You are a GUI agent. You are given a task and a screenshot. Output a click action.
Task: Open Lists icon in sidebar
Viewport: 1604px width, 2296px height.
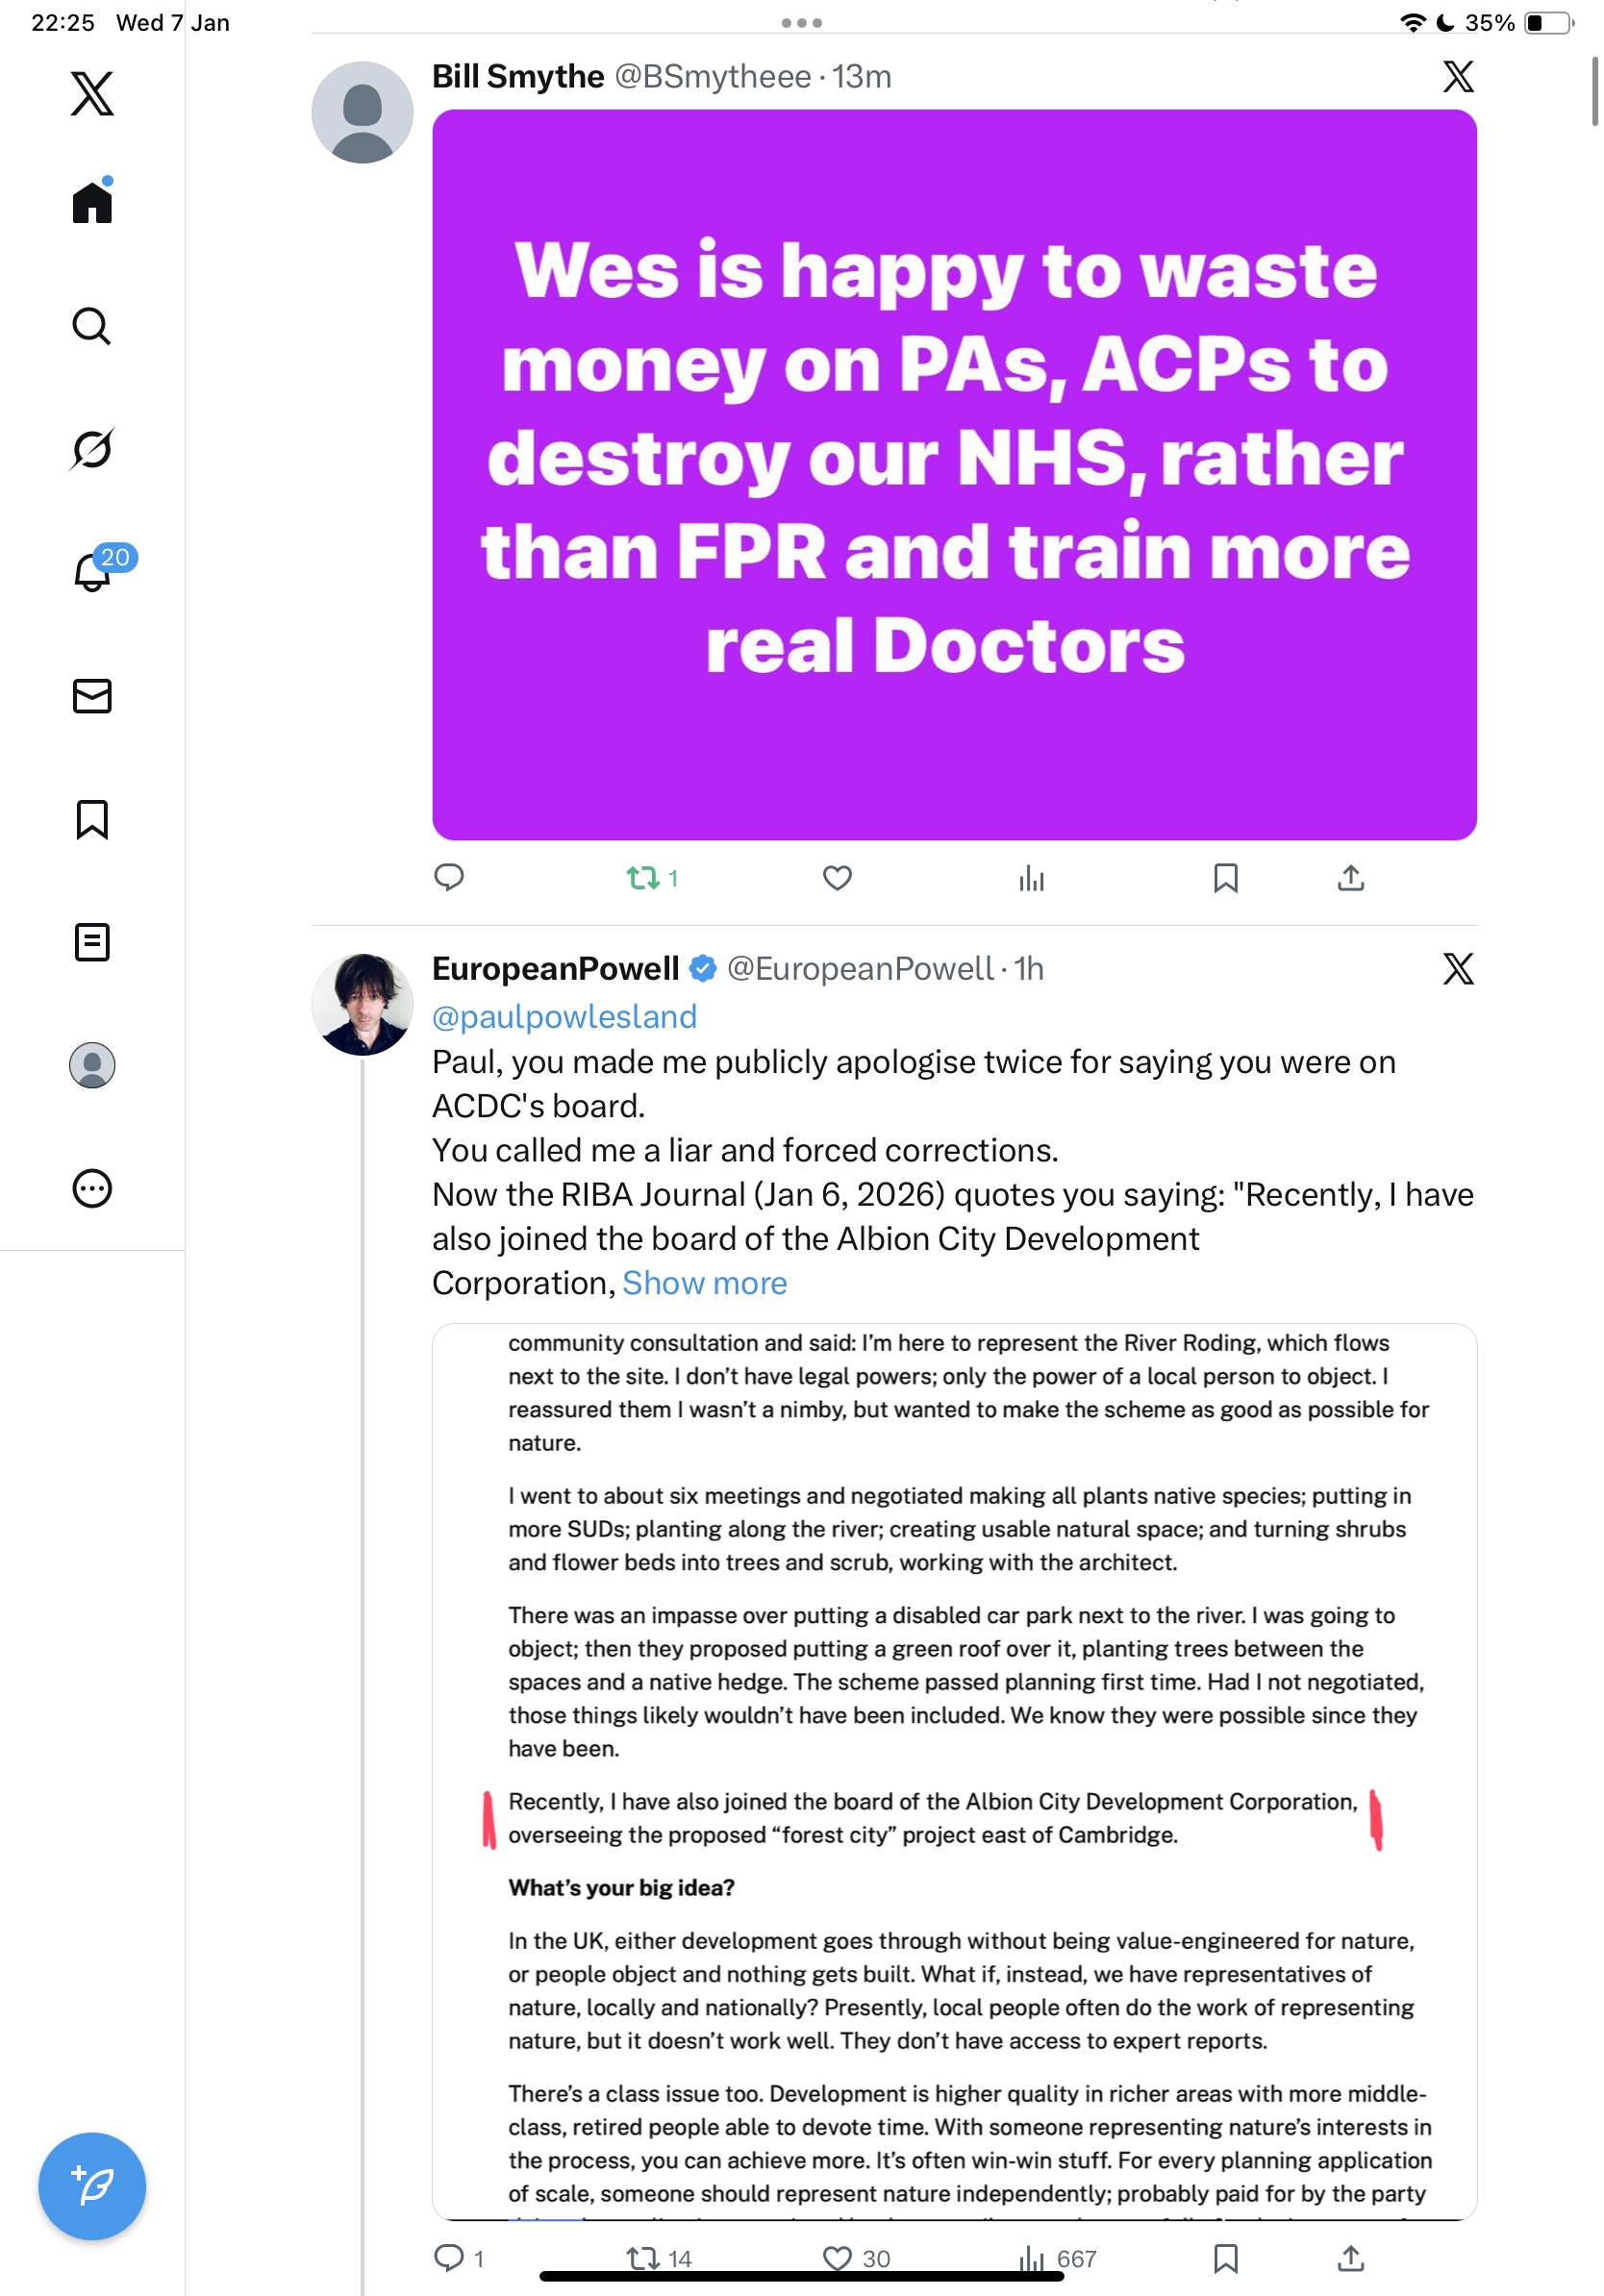[x=92, y=942]
